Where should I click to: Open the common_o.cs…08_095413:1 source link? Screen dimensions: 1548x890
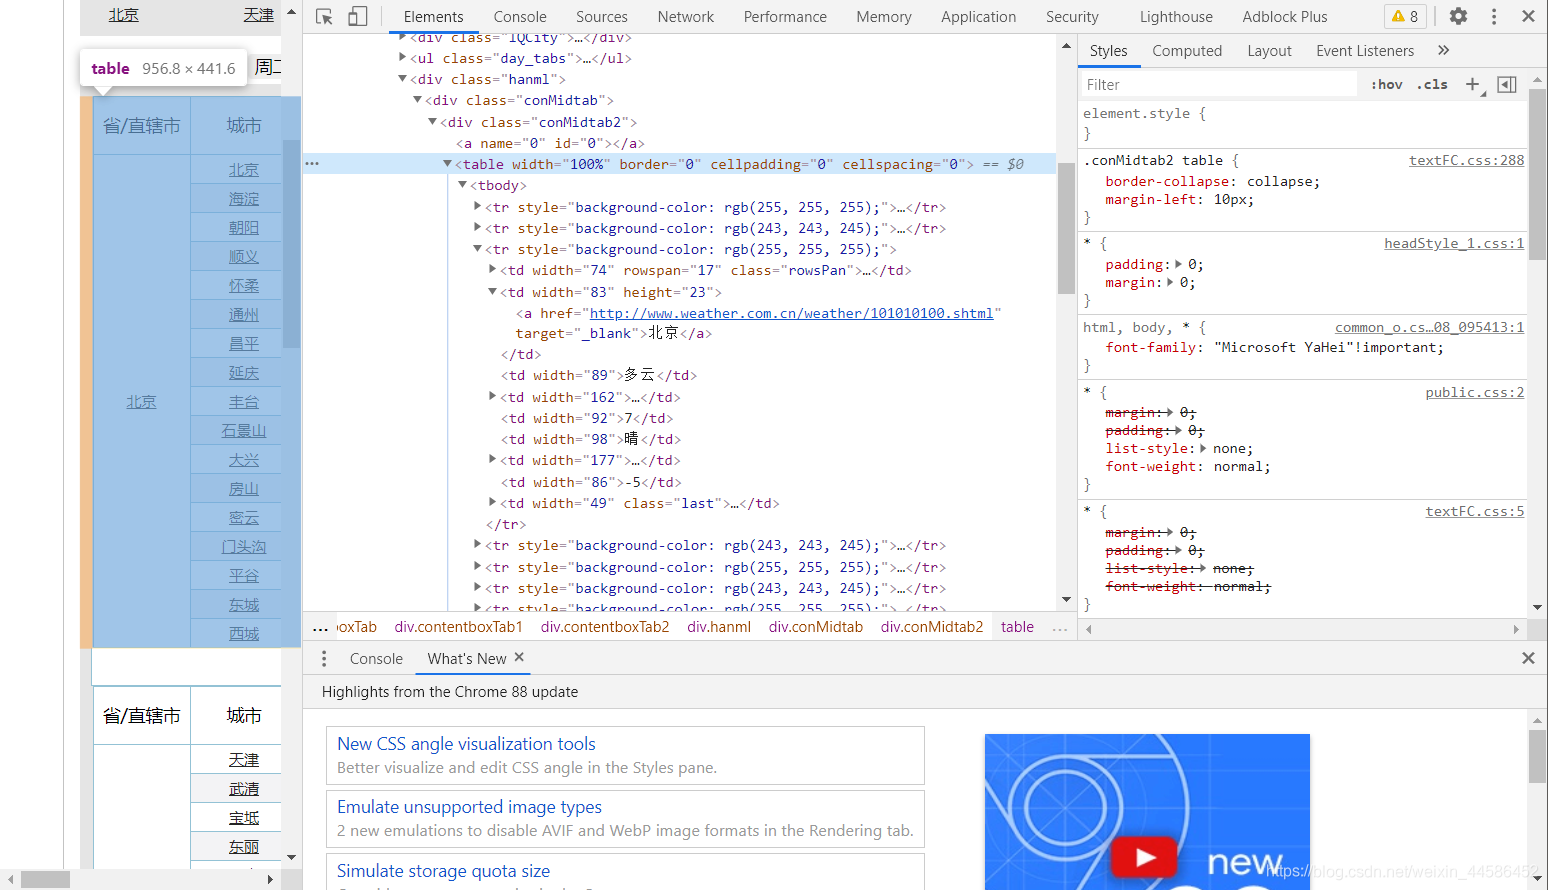tap(1430, 327)
